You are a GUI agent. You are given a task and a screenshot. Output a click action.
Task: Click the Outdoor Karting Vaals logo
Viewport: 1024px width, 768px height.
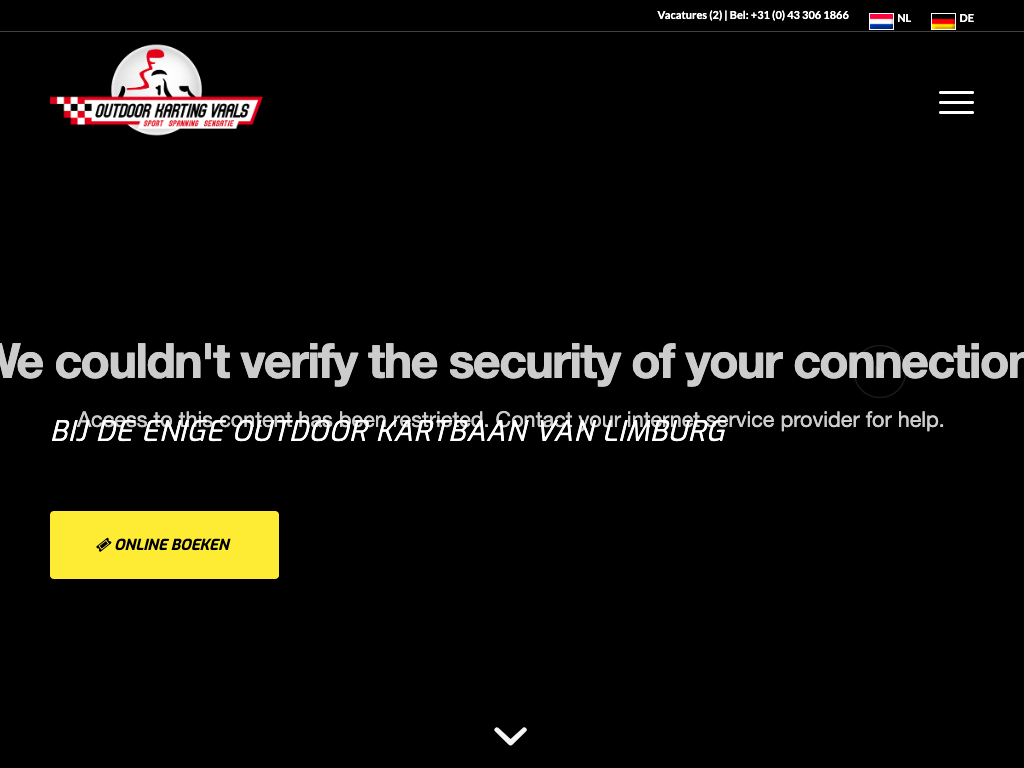[x=156, y=90]
